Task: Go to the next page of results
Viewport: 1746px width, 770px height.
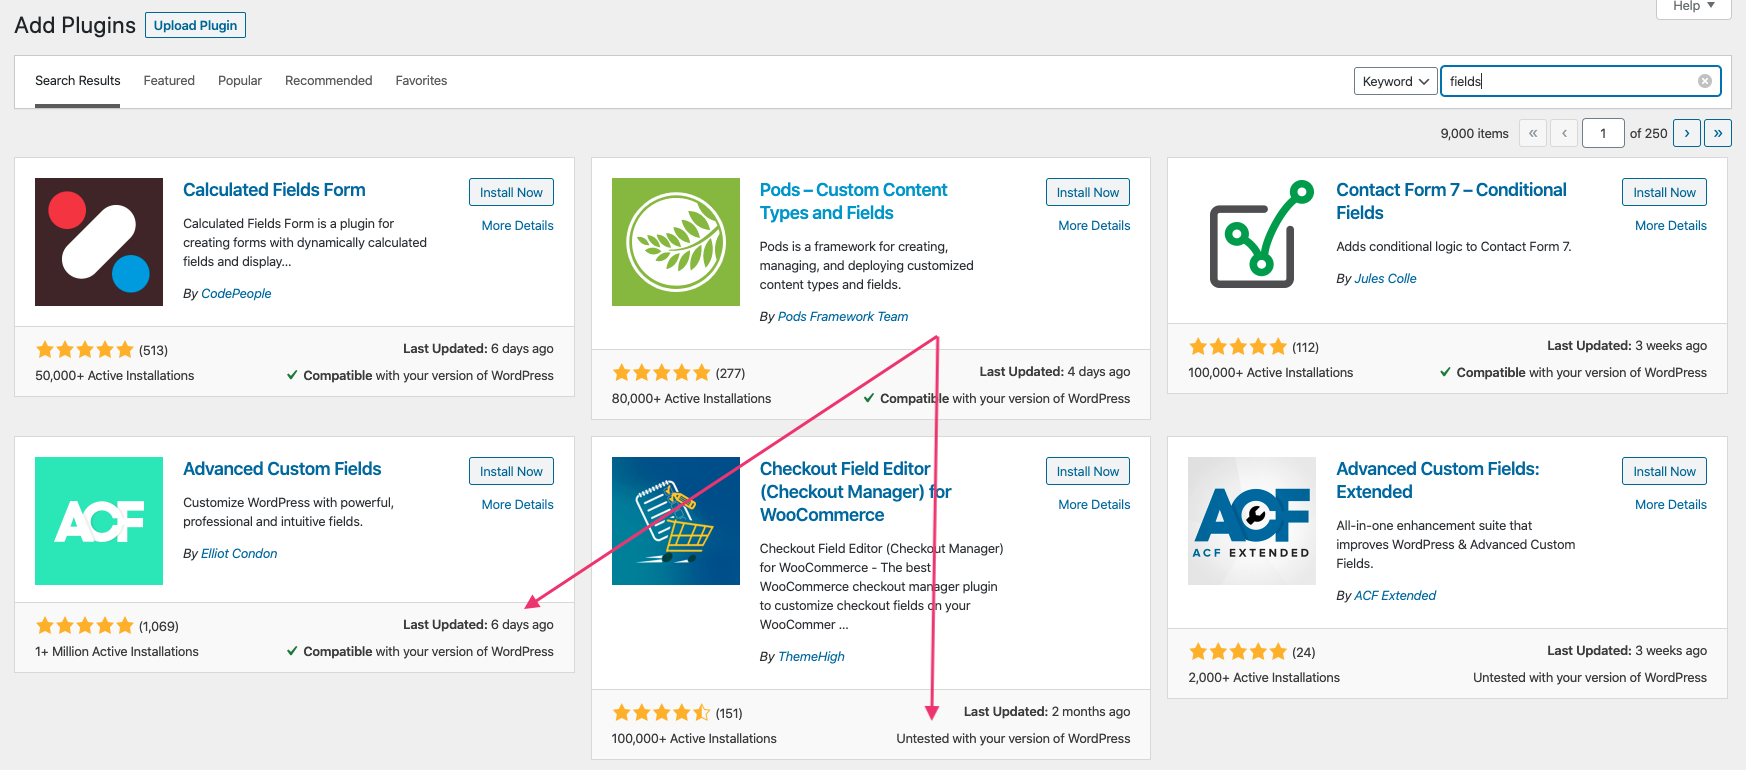Action: click(x=1687, y=133)
